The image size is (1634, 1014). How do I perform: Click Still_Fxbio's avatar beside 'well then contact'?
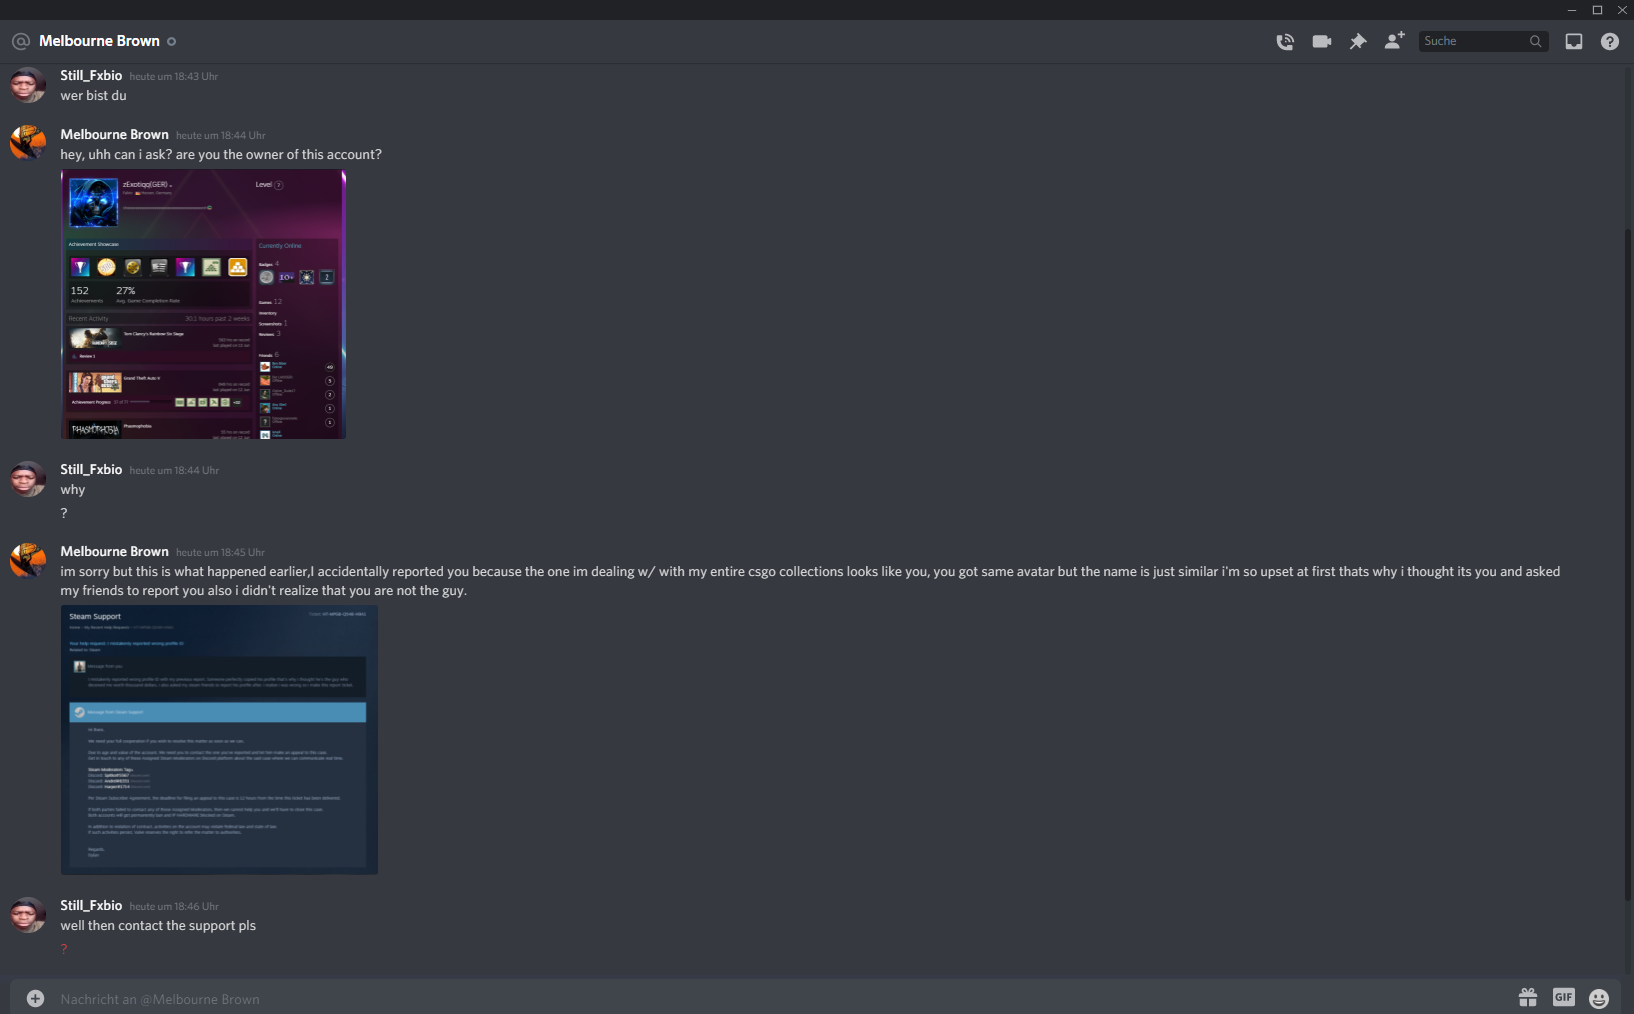point(28,915)
